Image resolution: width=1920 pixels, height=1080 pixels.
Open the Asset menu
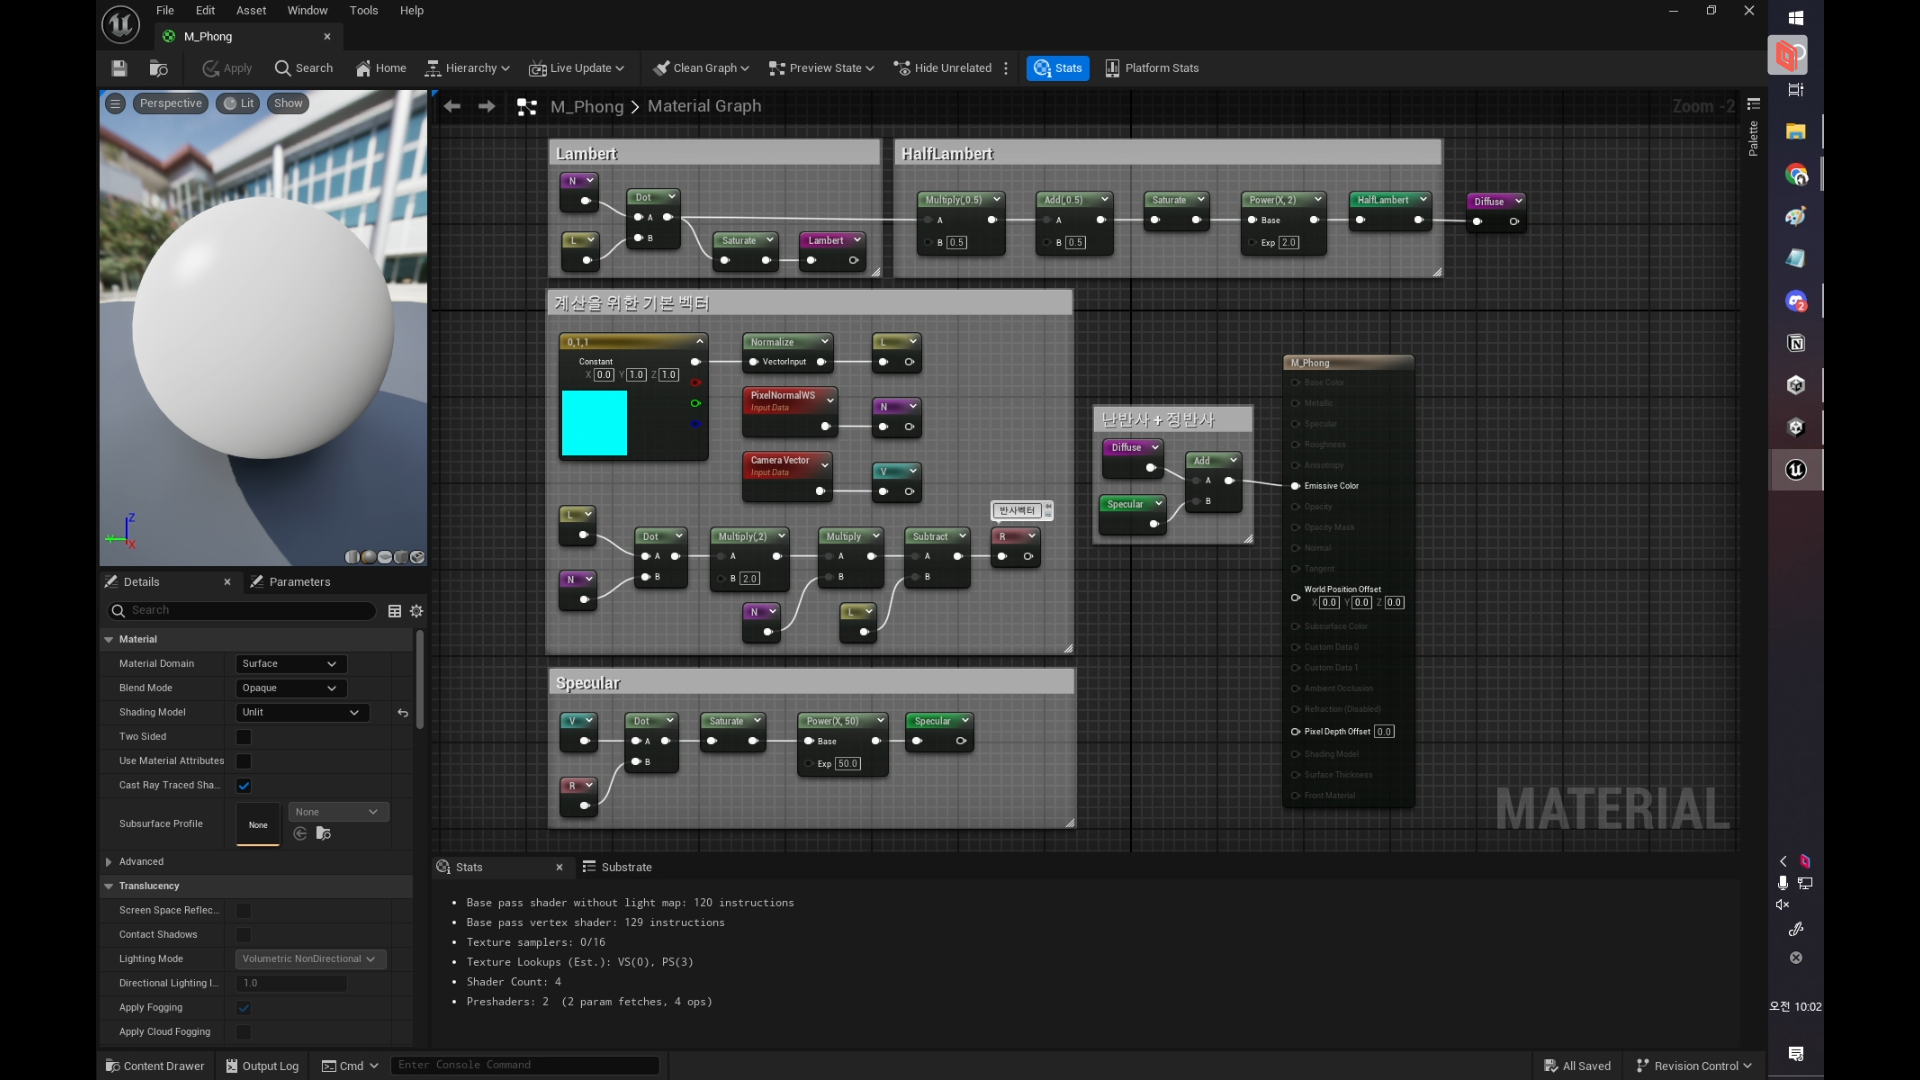(251, 10)
